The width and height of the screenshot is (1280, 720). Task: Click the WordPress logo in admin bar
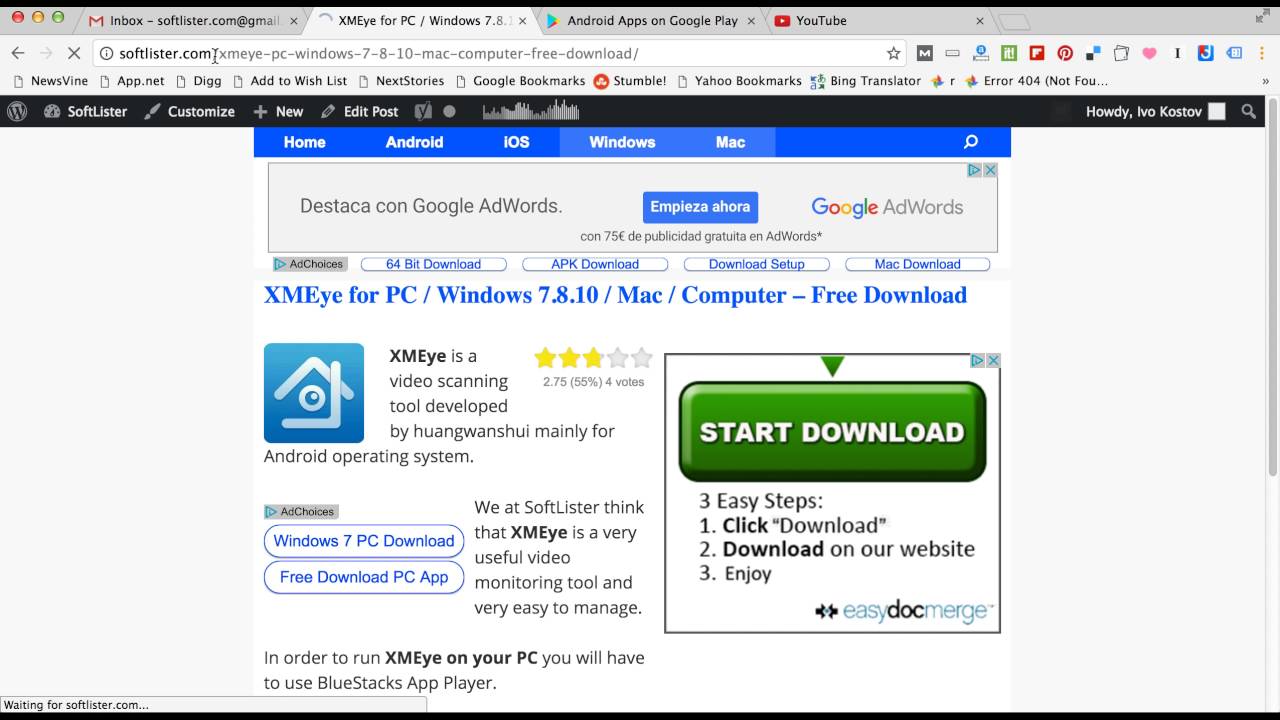[17, 112]
